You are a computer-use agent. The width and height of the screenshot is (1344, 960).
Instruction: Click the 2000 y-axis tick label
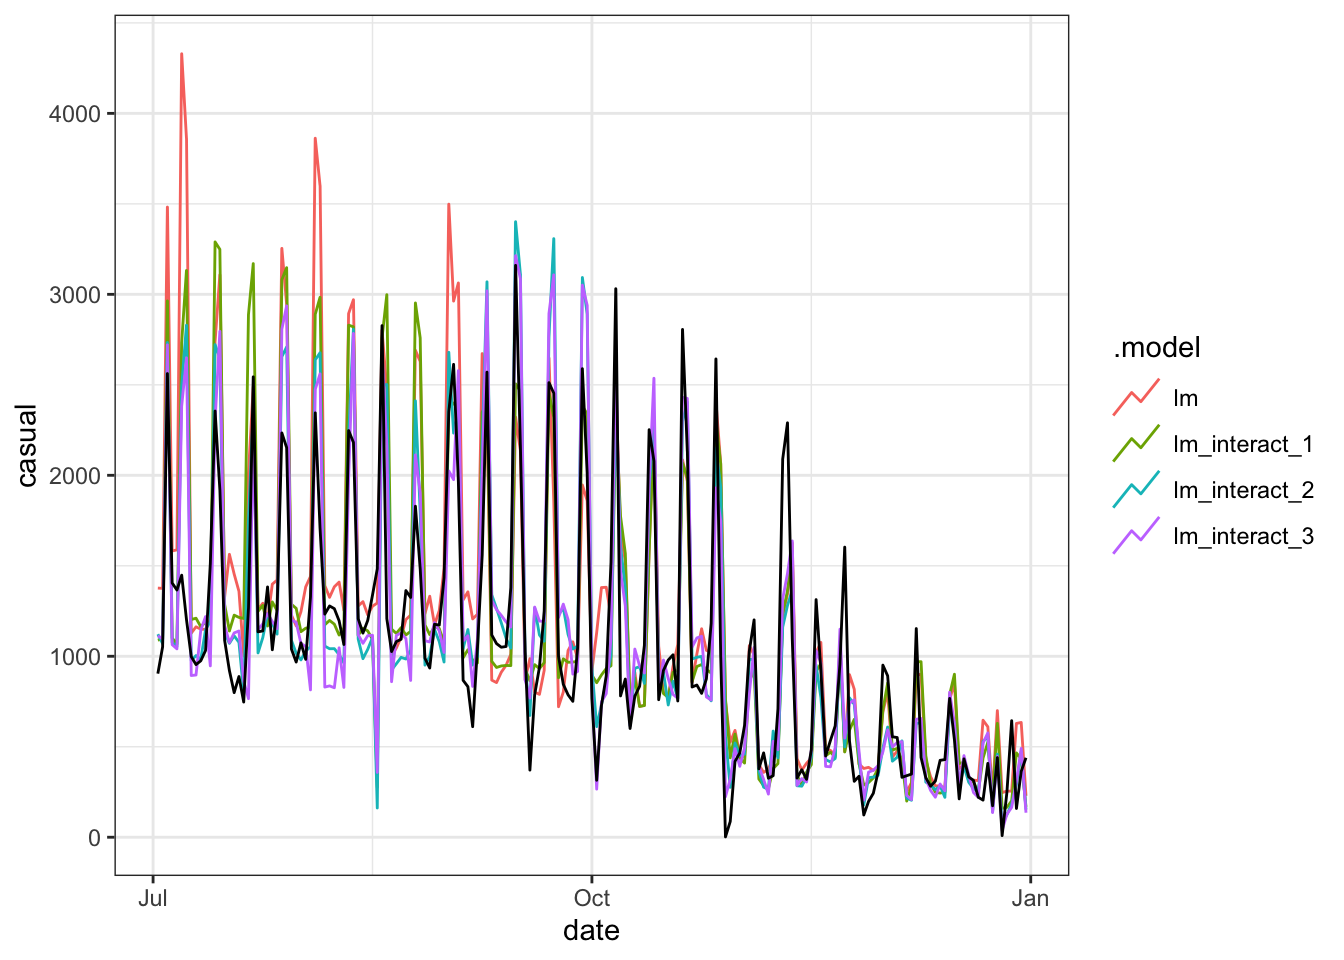(75, 476)
